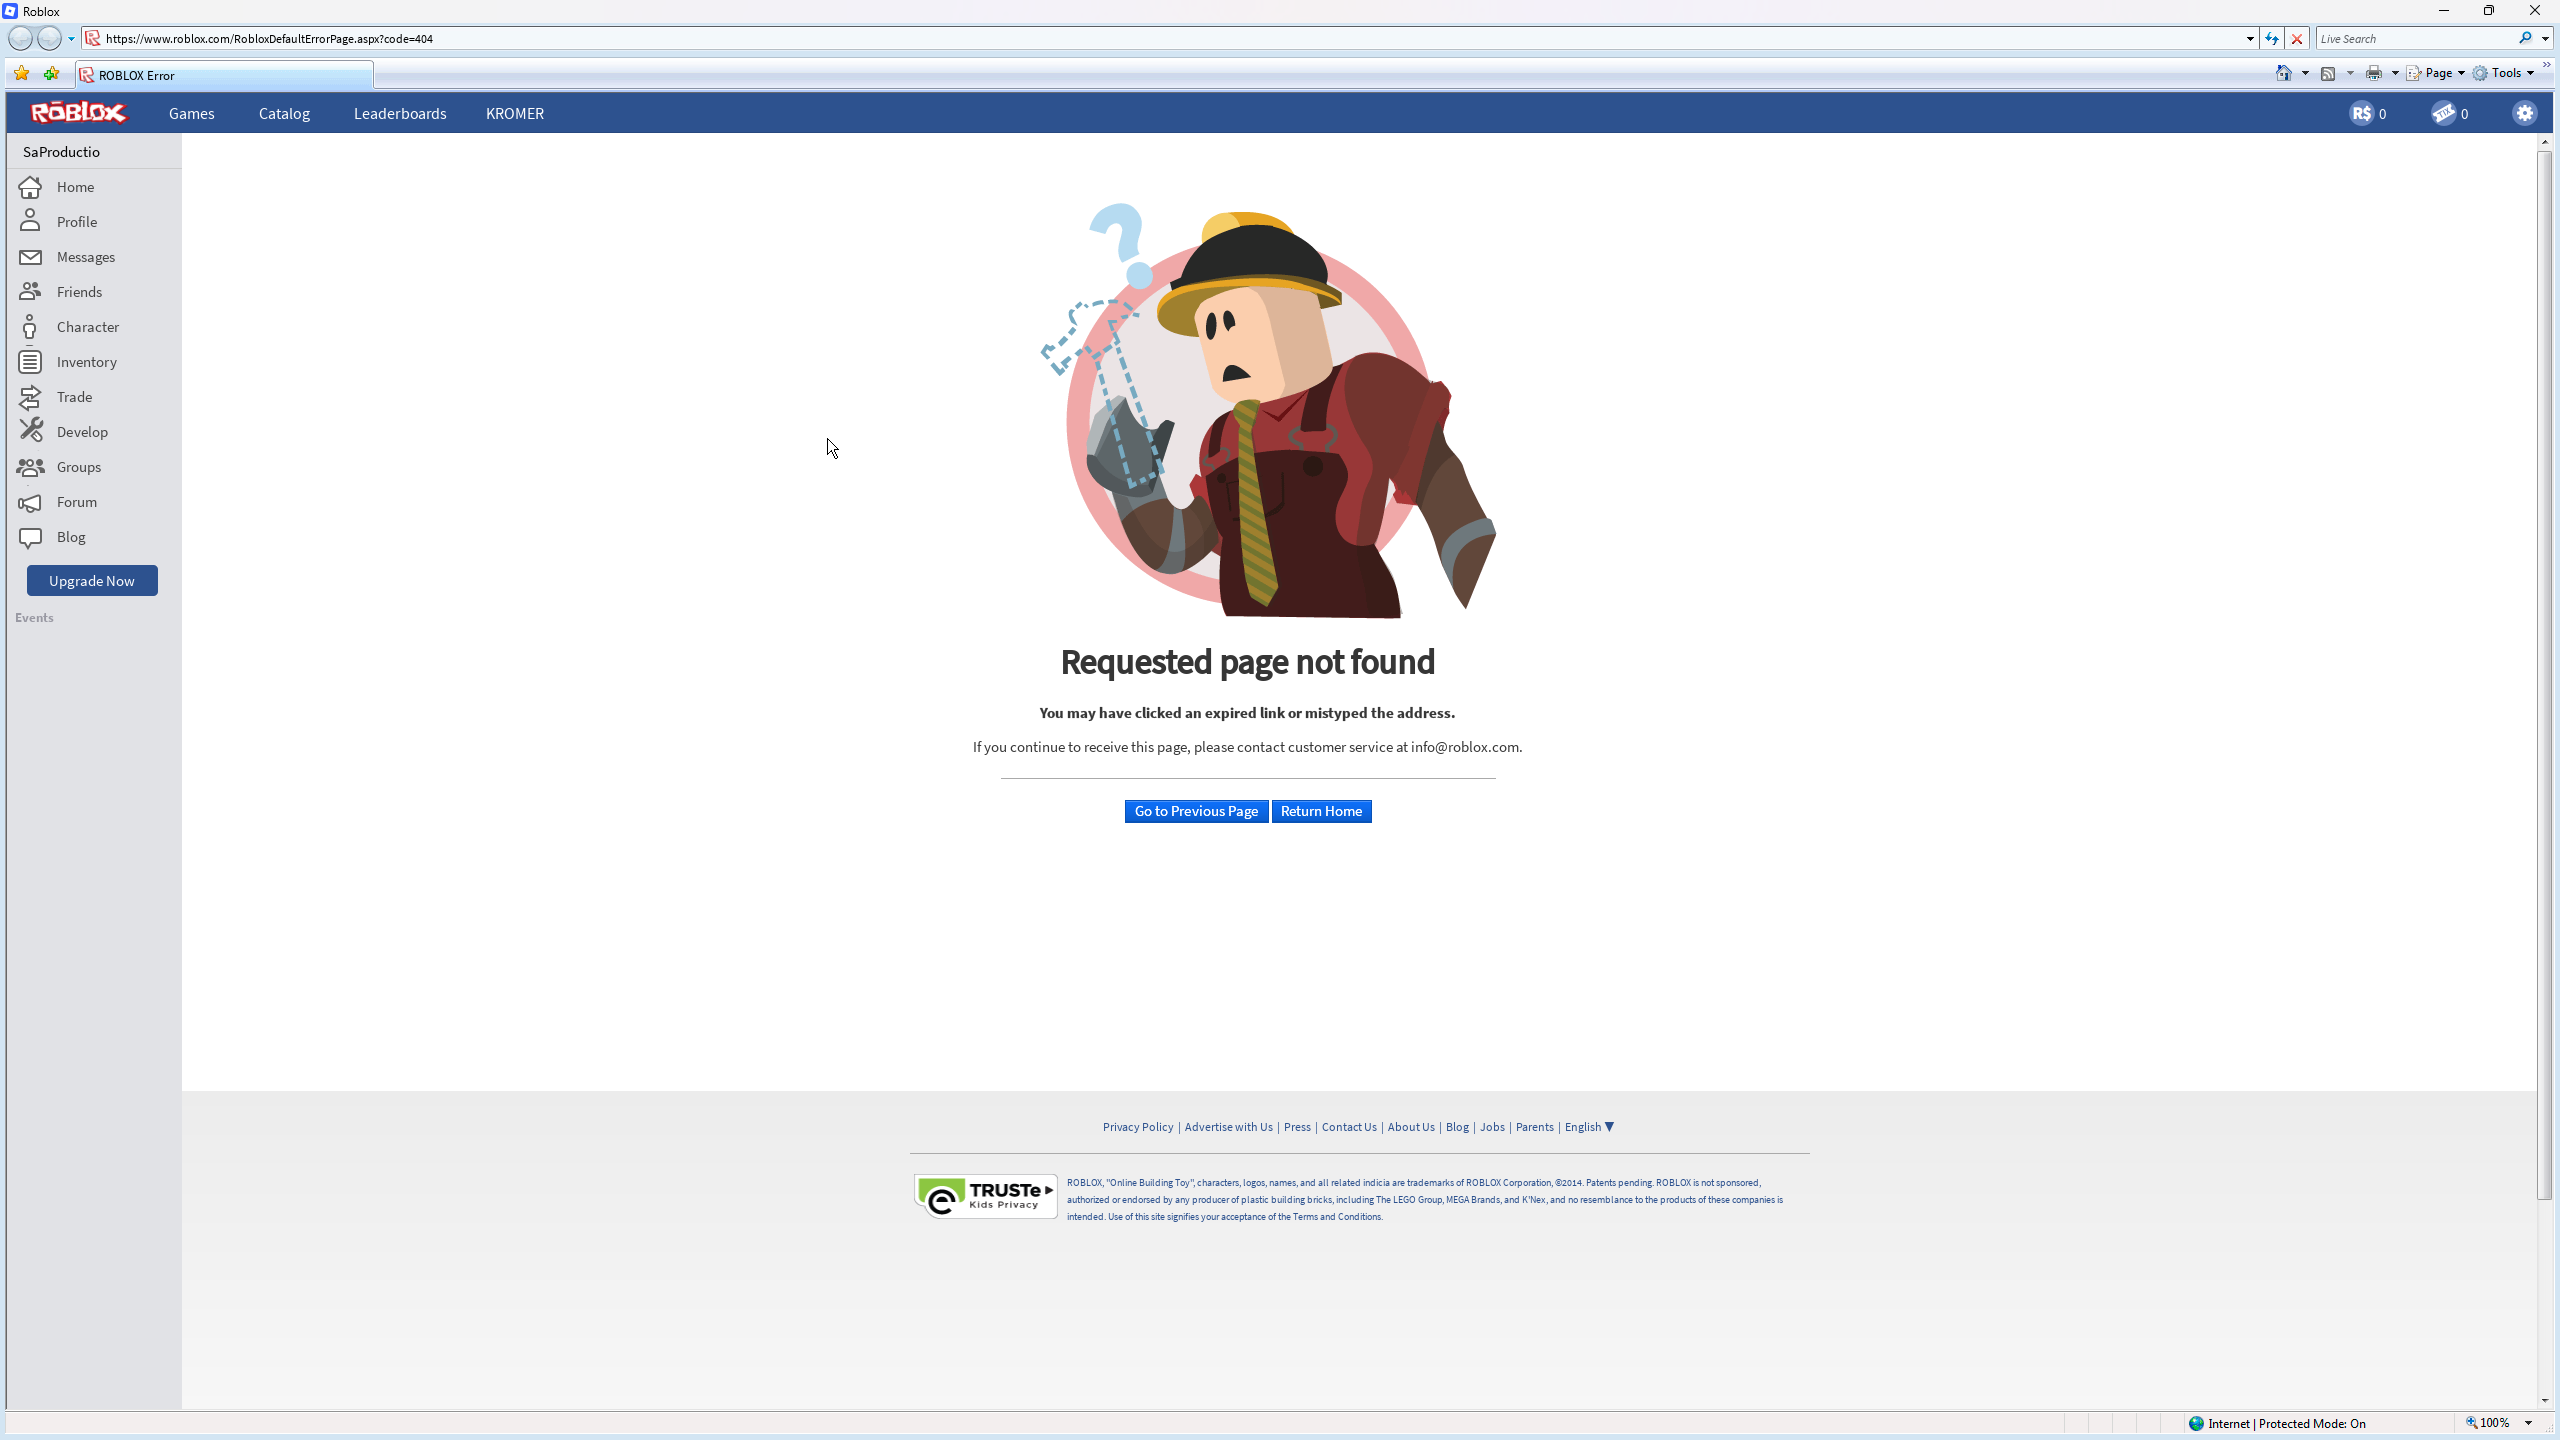Click the ROBLOX logo
The height and width of the screenshot is (1440, 2560).
(79, 113)
